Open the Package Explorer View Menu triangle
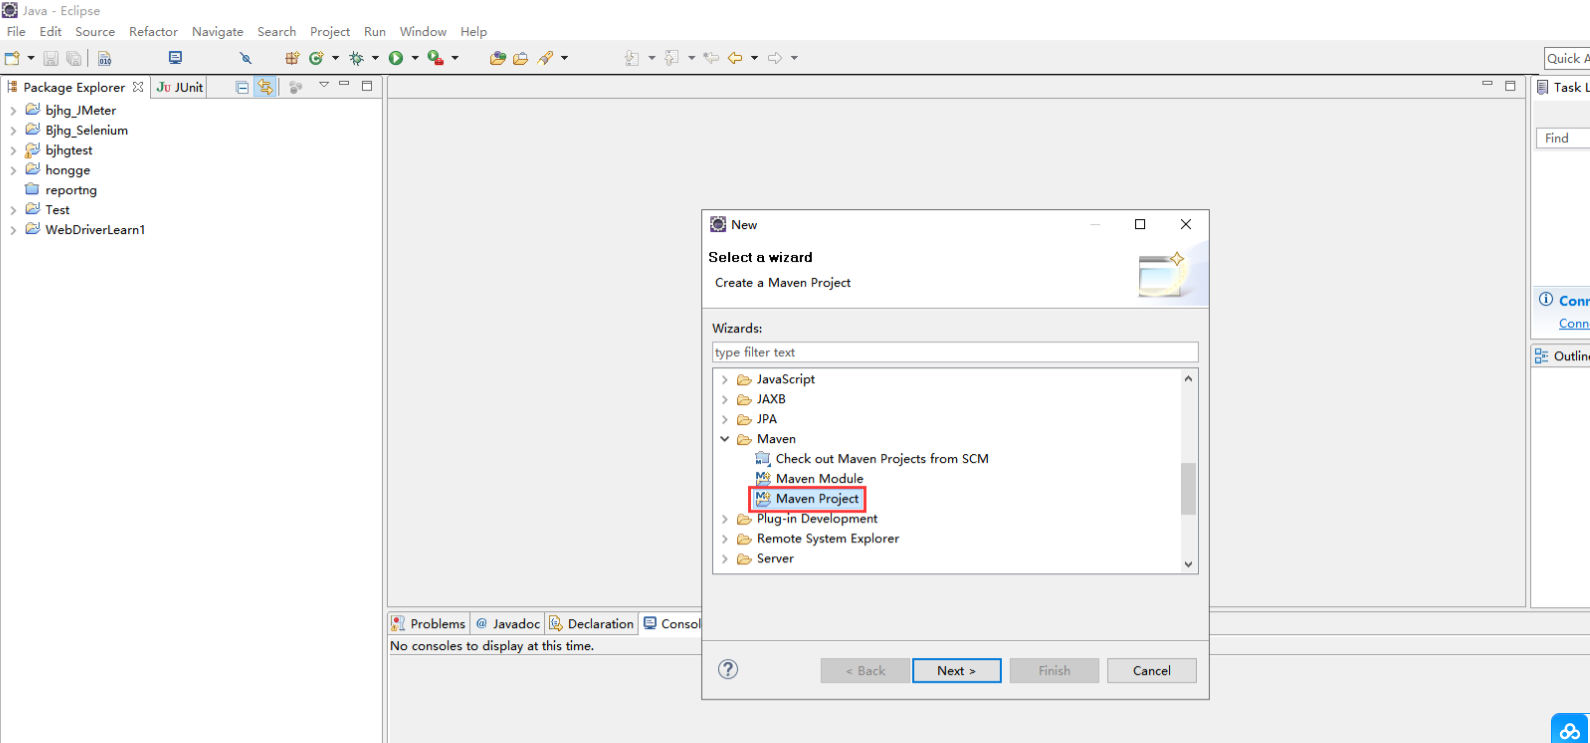Image resolution: width=1590 pixels, height=743 pixels. coord(324,85)
